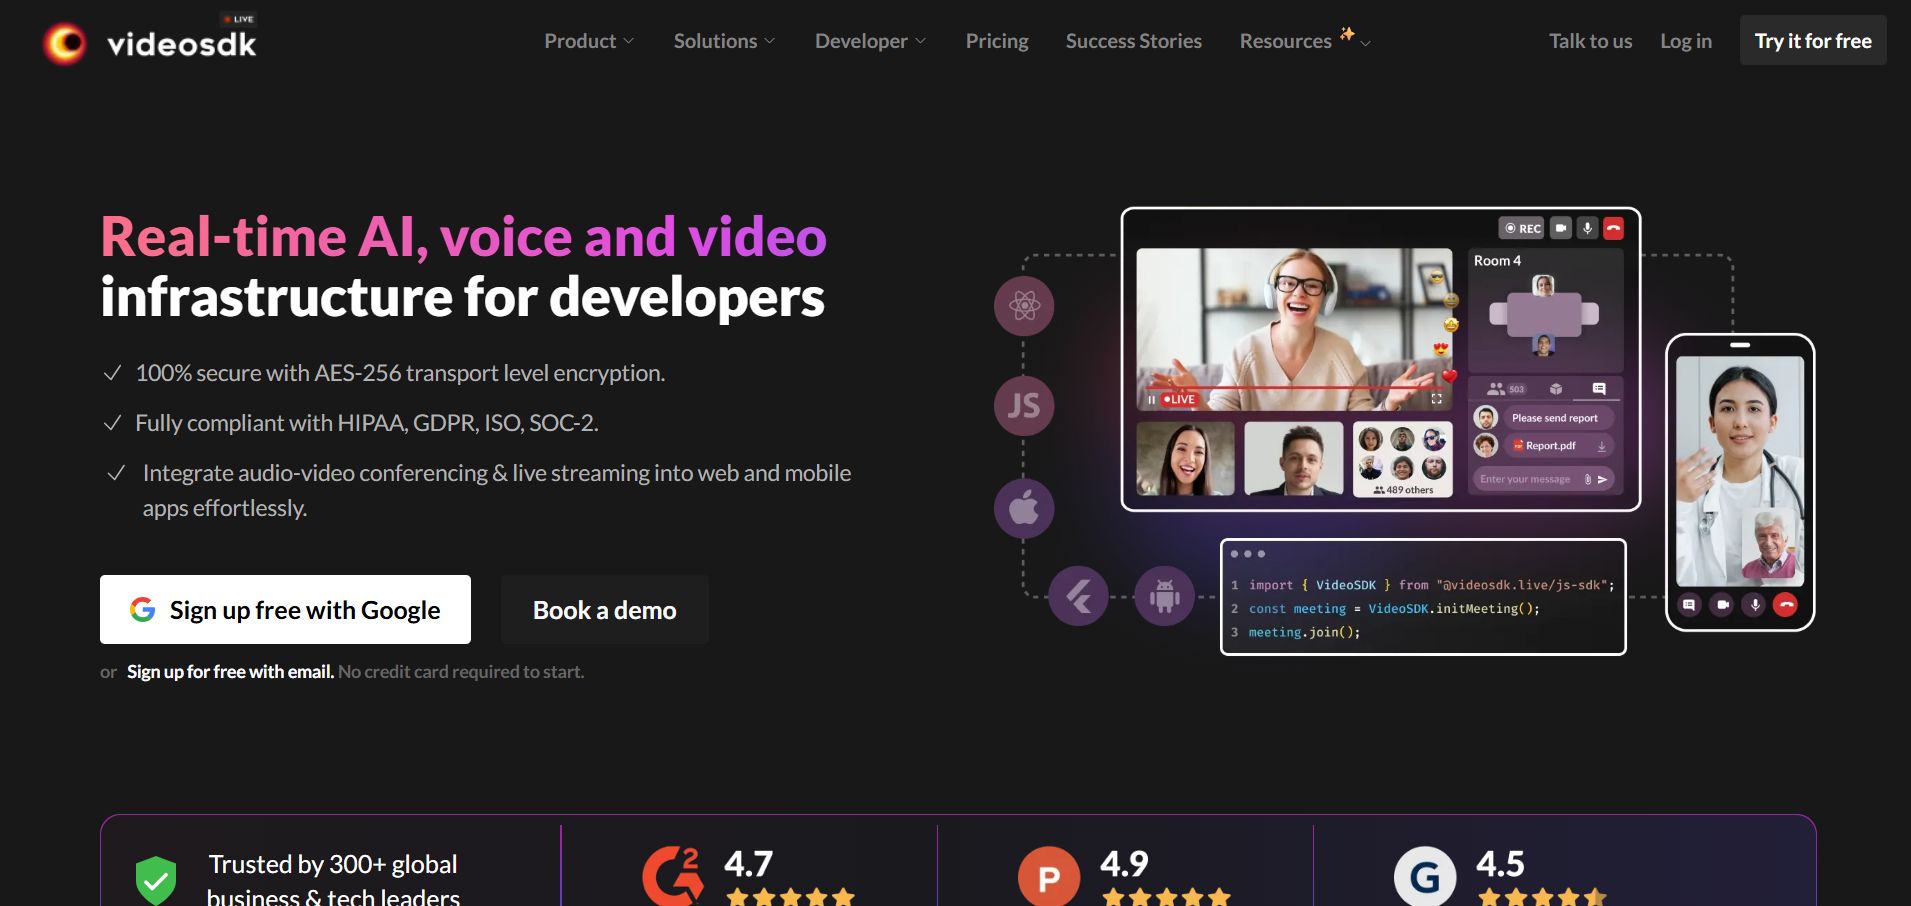
Task: Open the Developer dropdown menu
Action: point(870,41)
